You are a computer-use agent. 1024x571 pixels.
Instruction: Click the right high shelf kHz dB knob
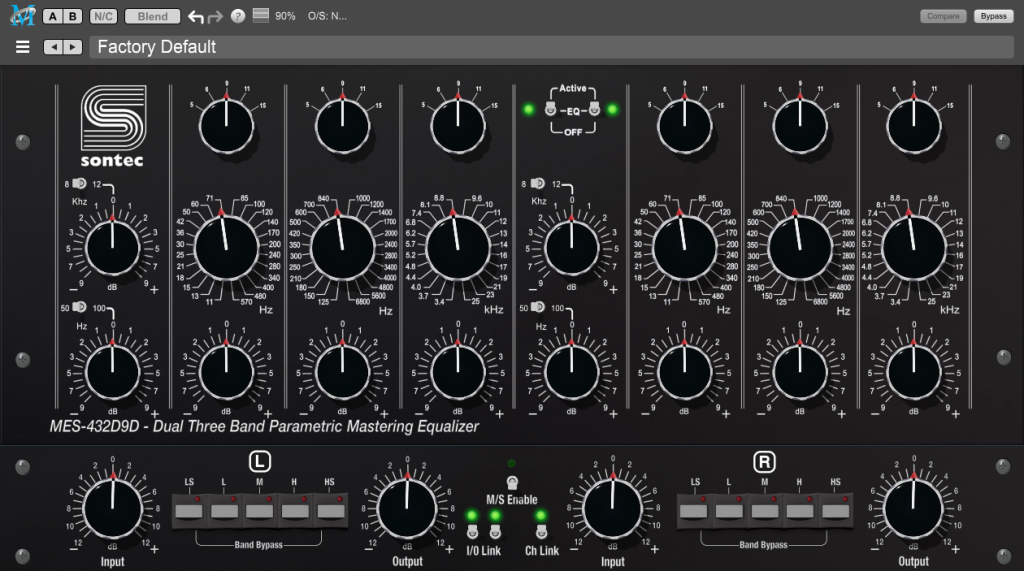click(571, 248)
